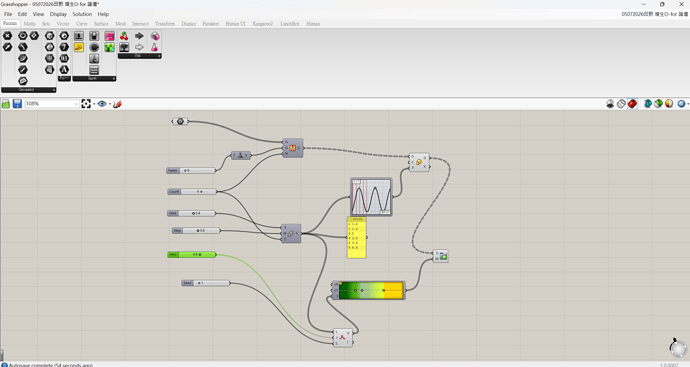This screenshot has width=690, height=367.
Task: Open the 108% zoom level combo box
Action: click(52, 104)
